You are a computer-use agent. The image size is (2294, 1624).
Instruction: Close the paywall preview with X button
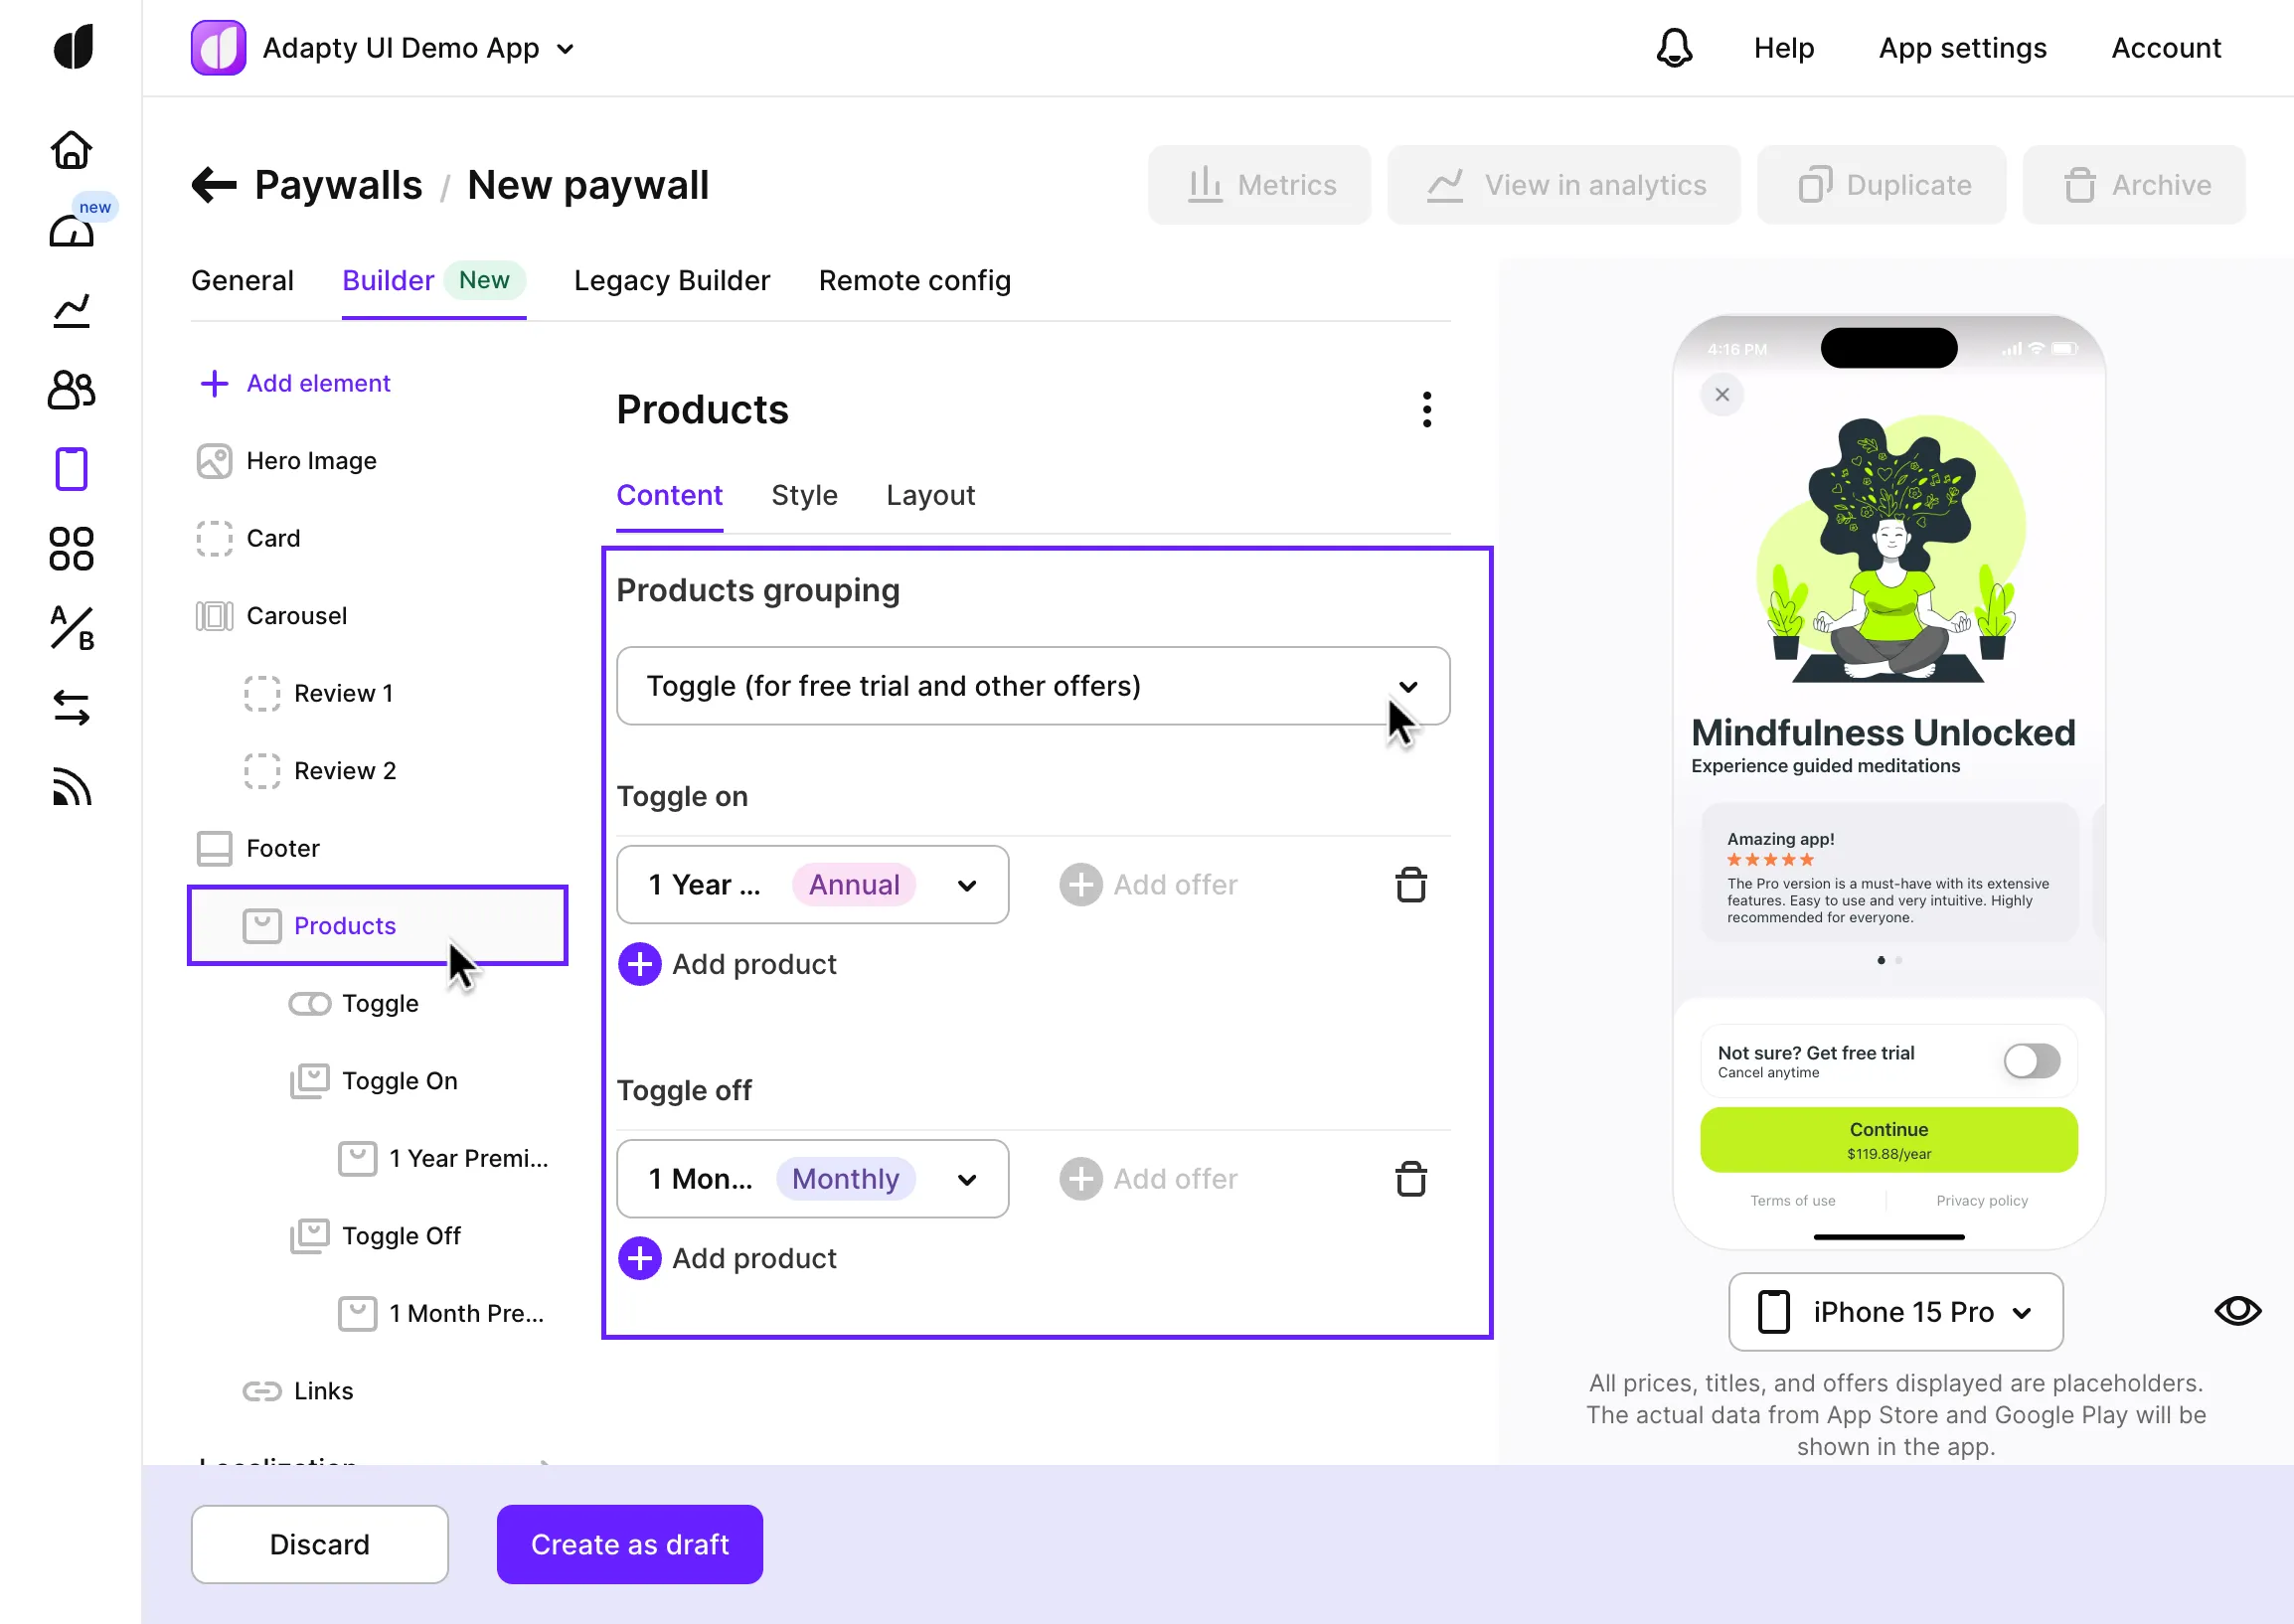pos(1721,395)
